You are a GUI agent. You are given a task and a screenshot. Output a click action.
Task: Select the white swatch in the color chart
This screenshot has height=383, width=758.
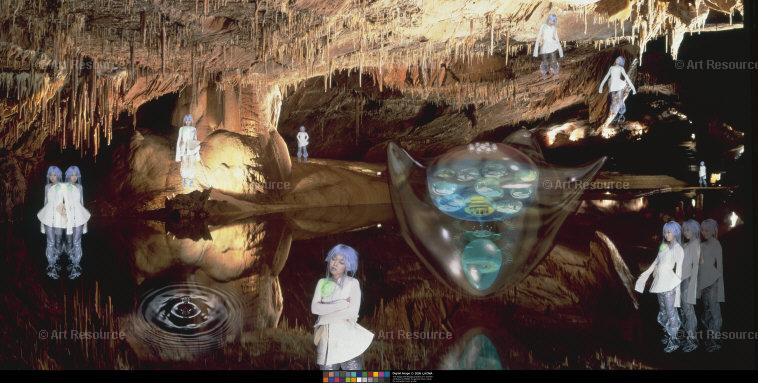tap(359, 380)
